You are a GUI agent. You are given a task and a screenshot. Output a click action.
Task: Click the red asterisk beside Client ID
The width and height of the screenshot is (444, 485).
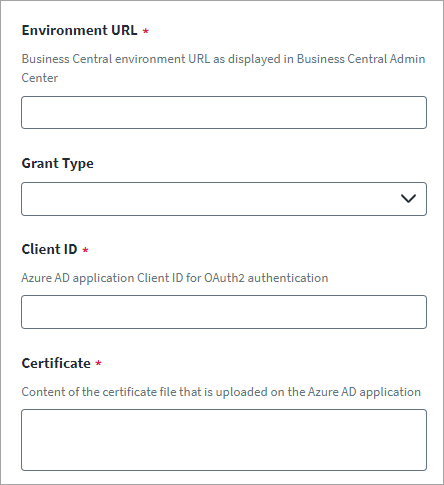coord(85,250)
